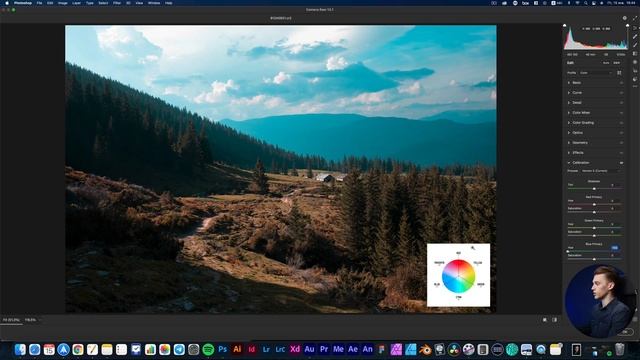Select the Masking adjustment brush tool
The width and height of the screenshot is (640, 360).
tap(635, 45)
